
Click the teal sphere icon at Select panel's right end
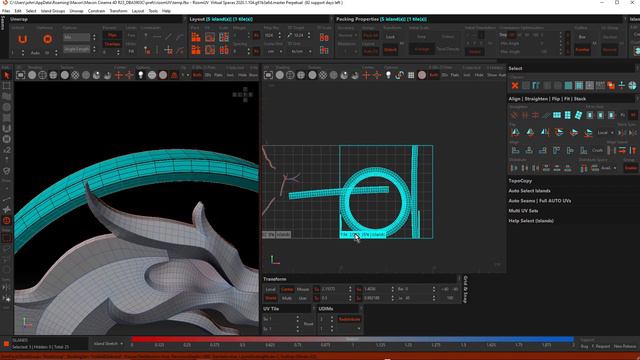[632, 85]
